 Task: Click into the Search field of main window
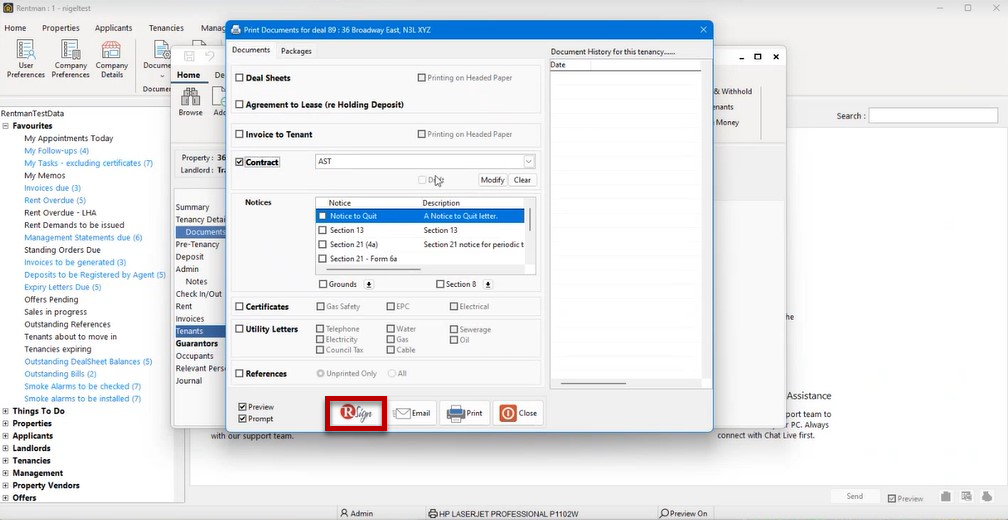click(933, 116)
